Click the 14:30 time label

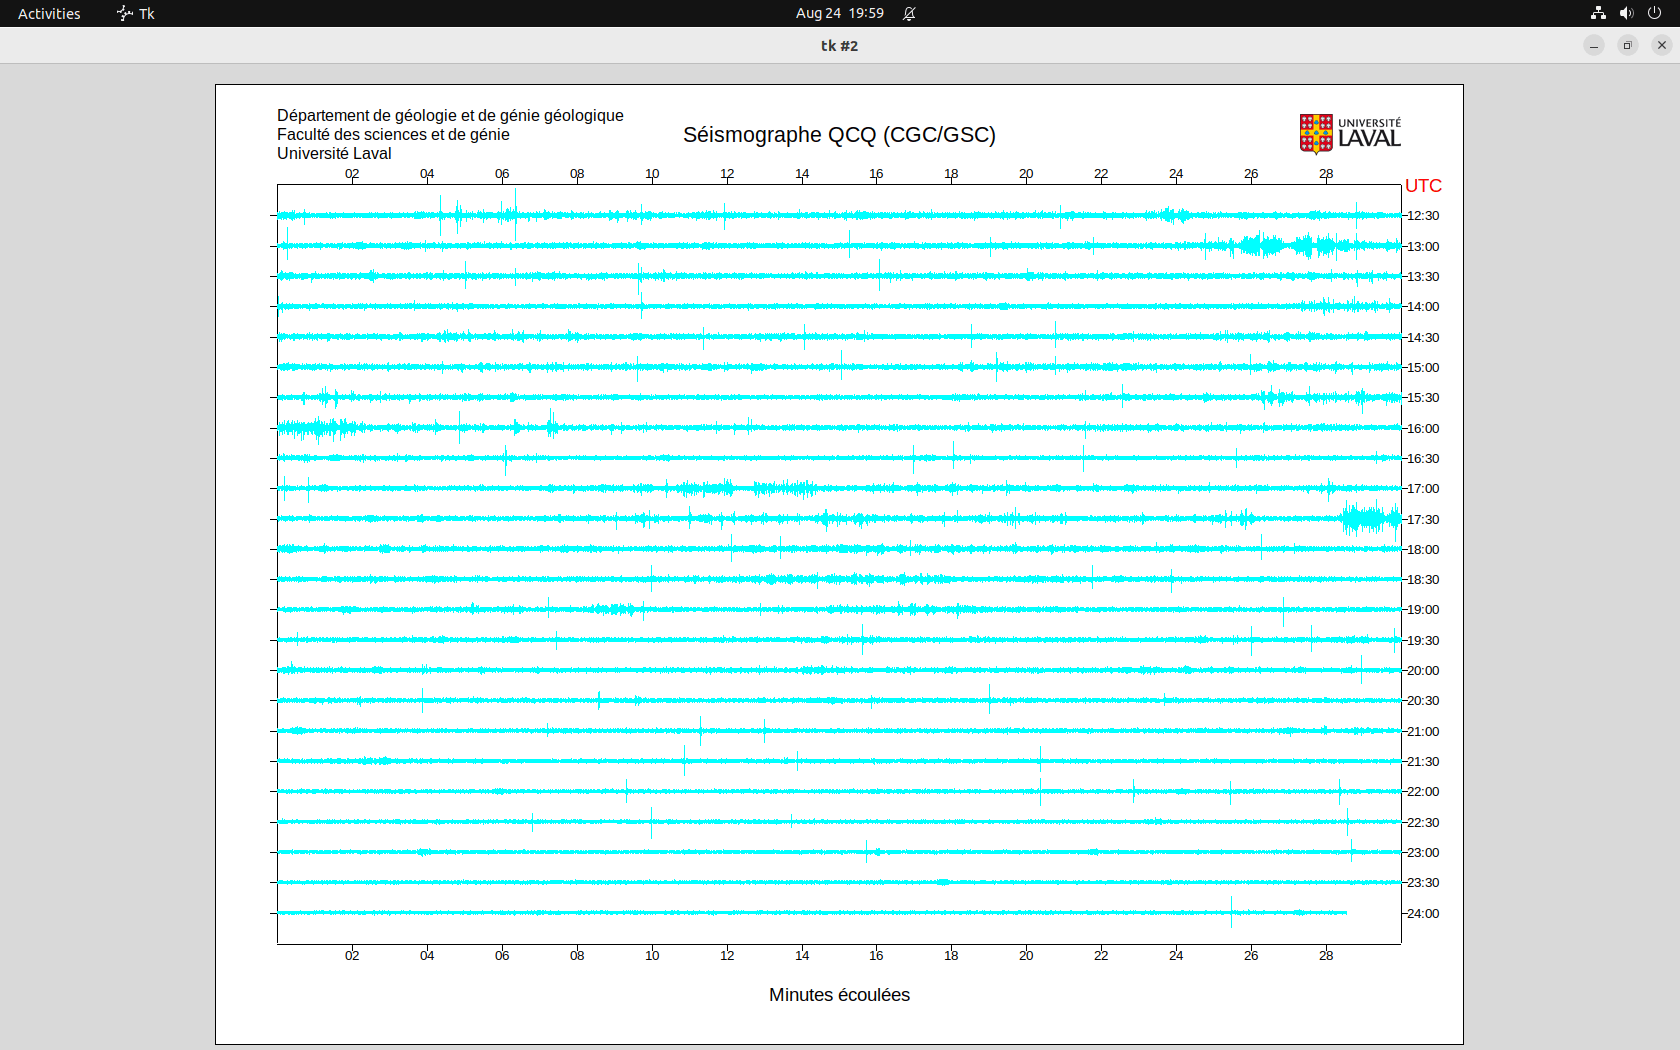click(x=1423, y=338)
